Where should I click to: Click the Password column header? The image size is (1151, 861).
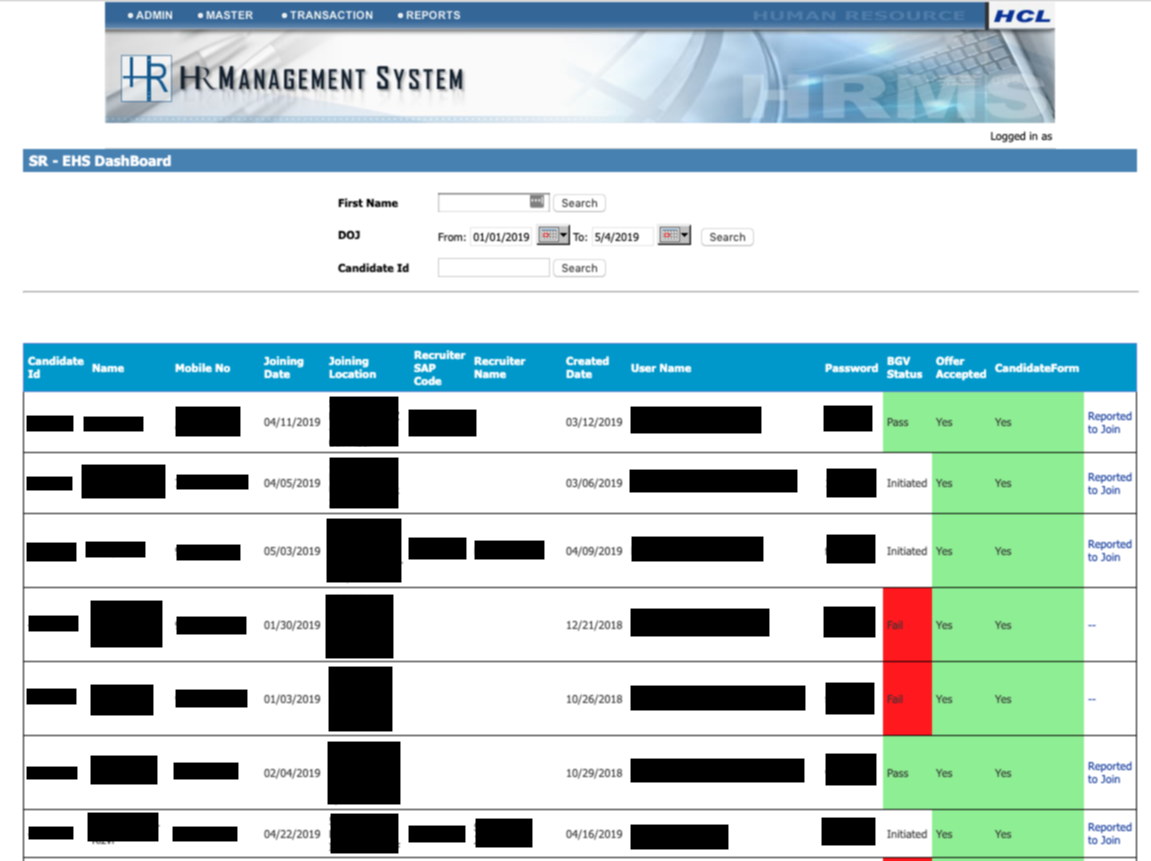pos(851,368)
